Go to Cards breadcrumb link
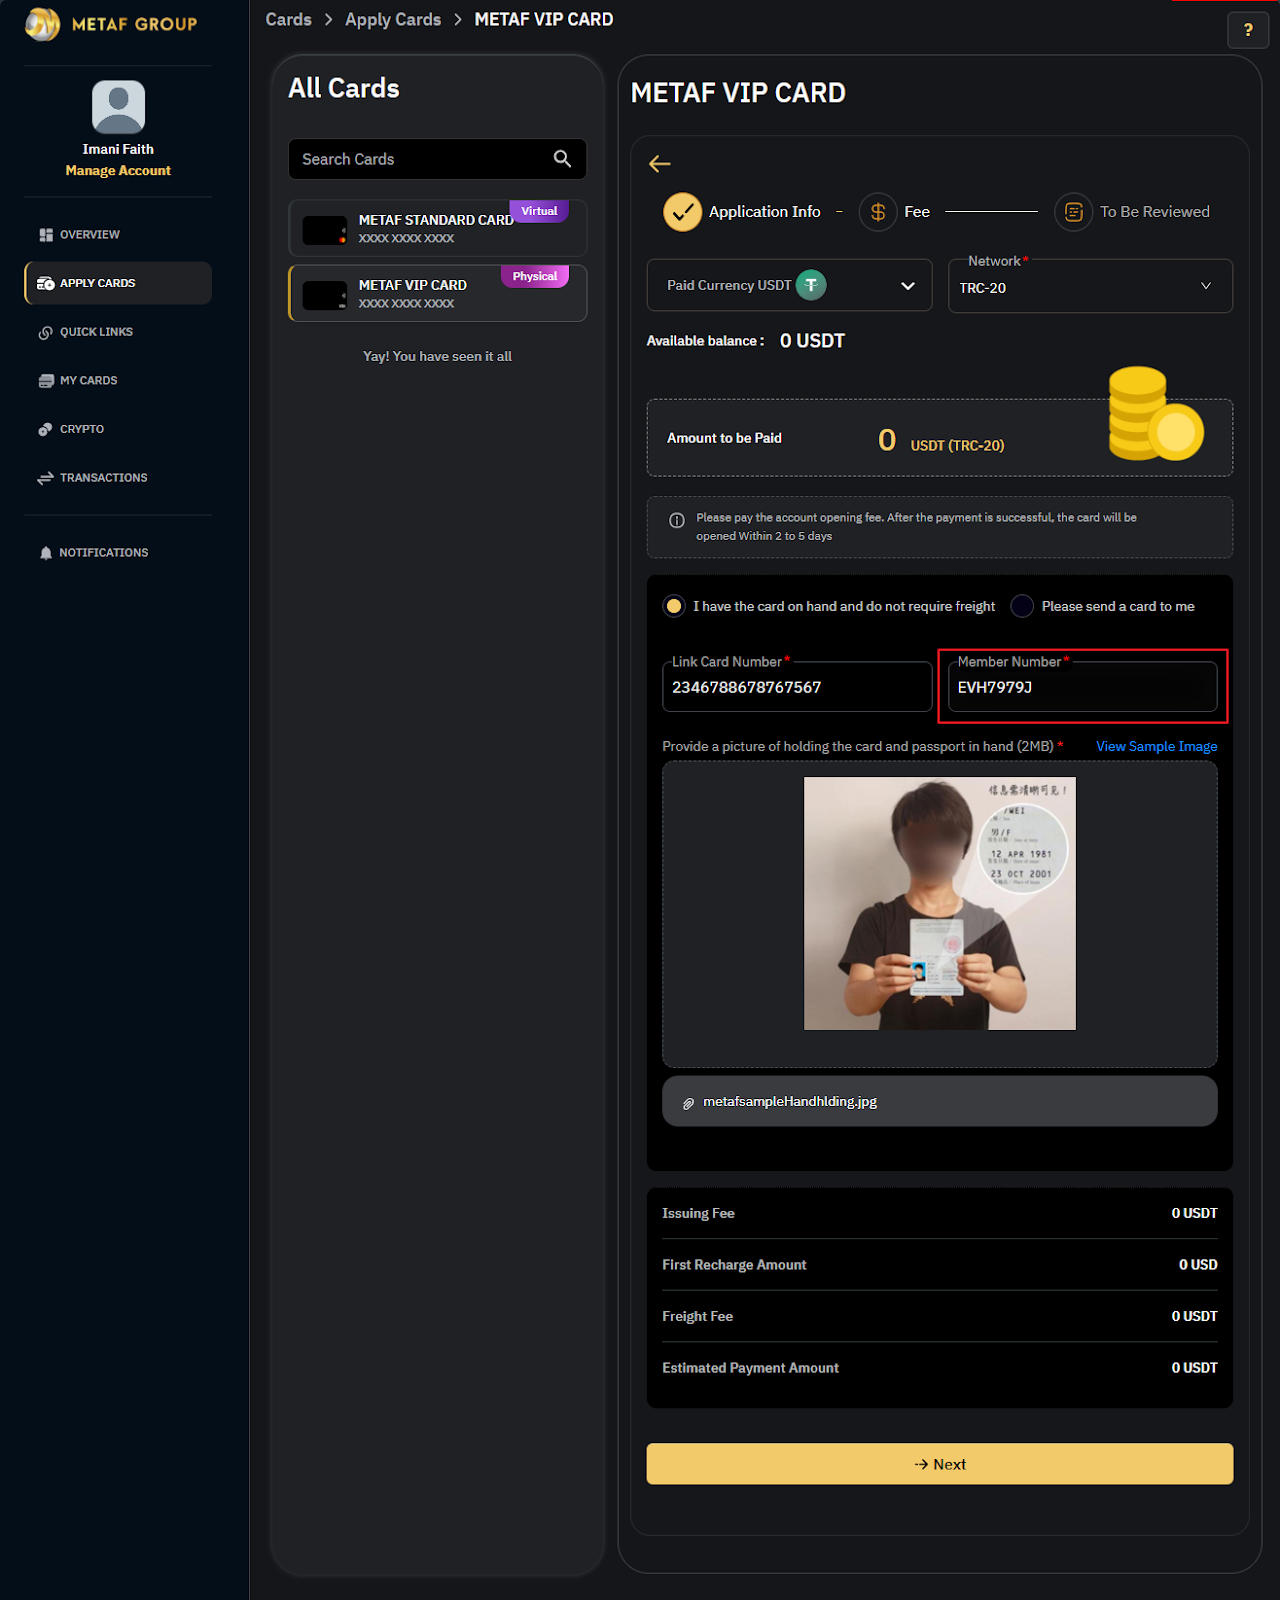 289,20
